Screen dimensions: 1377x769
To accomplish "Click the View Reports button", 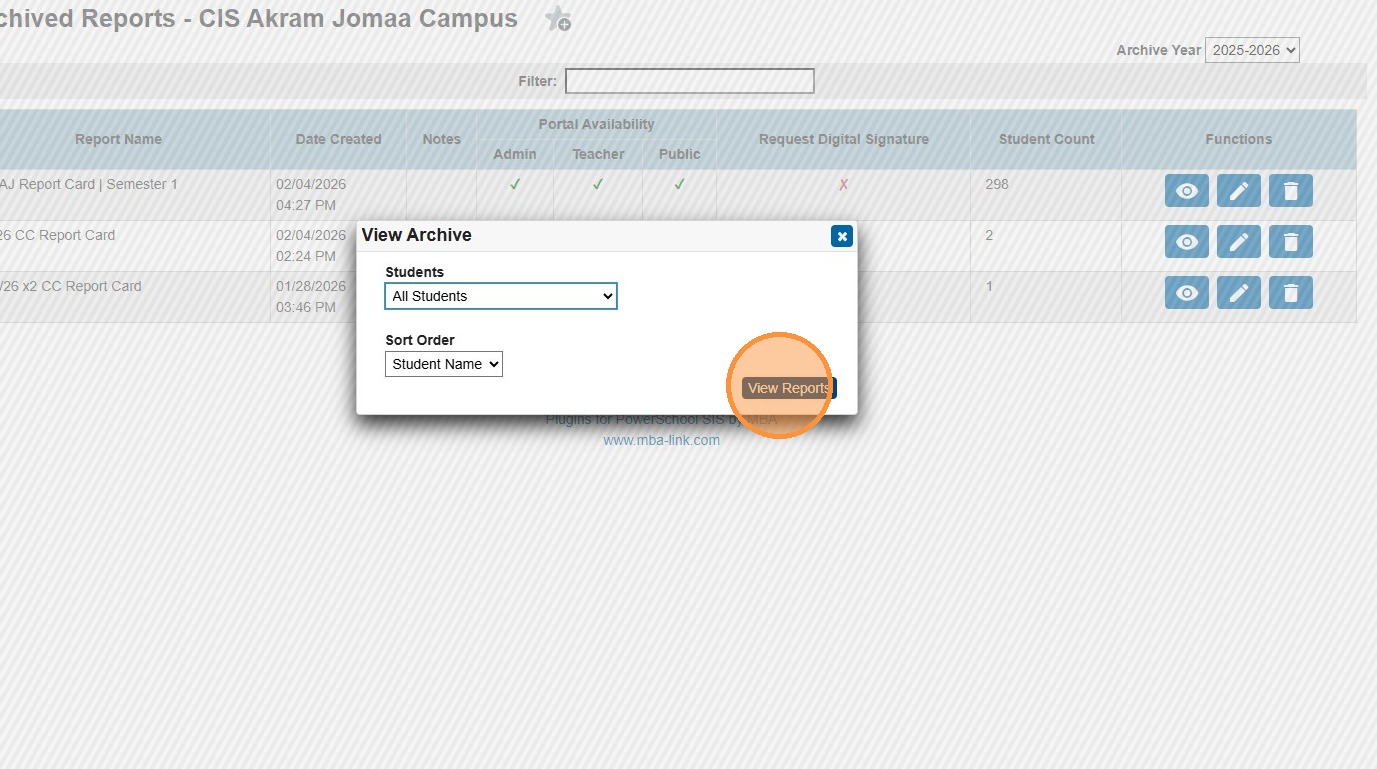I will coord(789,388).
